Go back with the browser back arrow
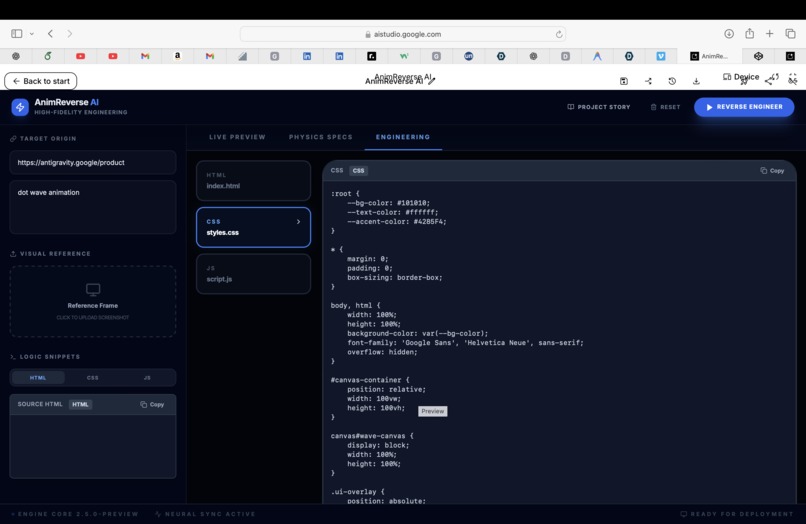Screen dimensions: 806x524 (x=50, y=34)
